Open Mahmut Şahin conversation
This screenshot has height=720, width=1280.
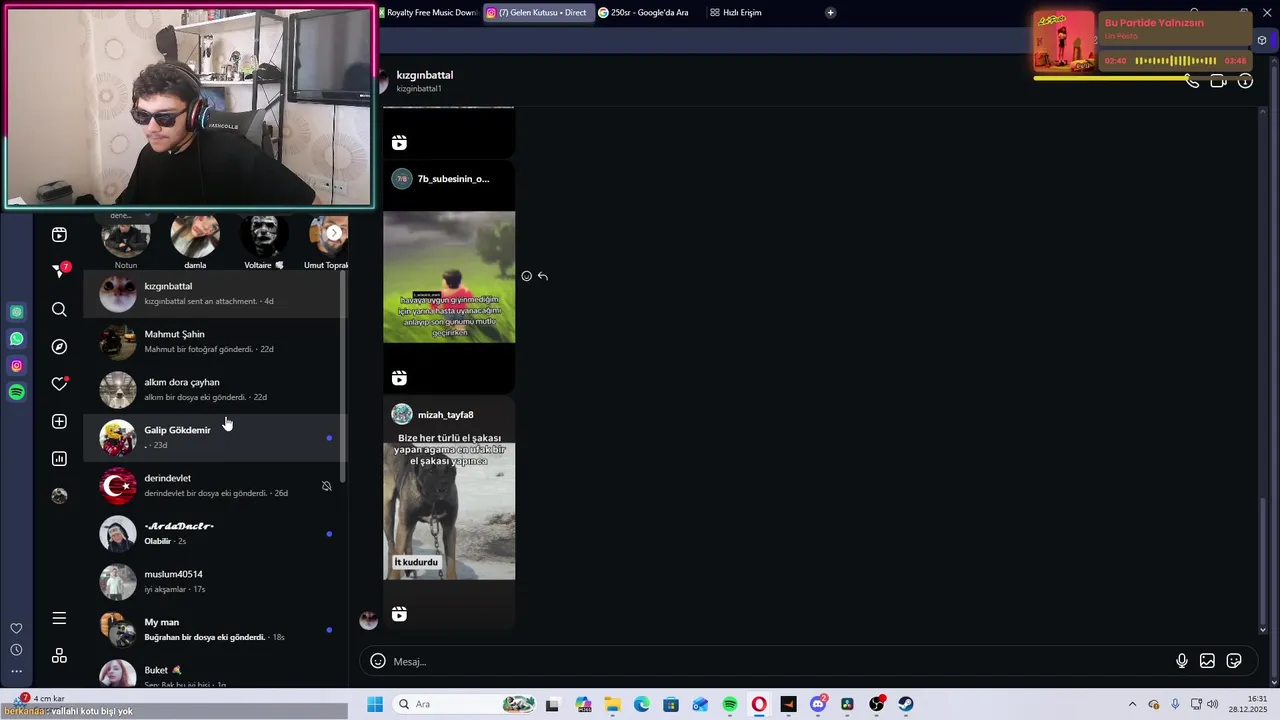click(214, 342)
